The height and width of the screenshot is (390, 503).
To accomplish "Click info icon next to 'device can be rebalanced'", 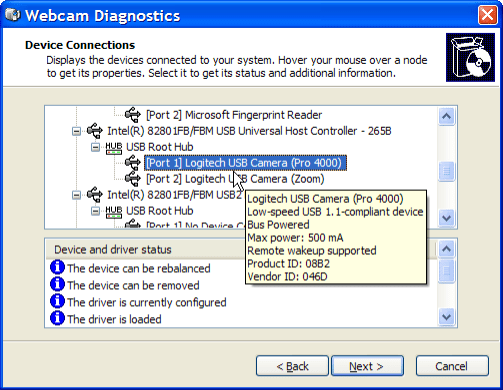I will click(x=57, y=267).
